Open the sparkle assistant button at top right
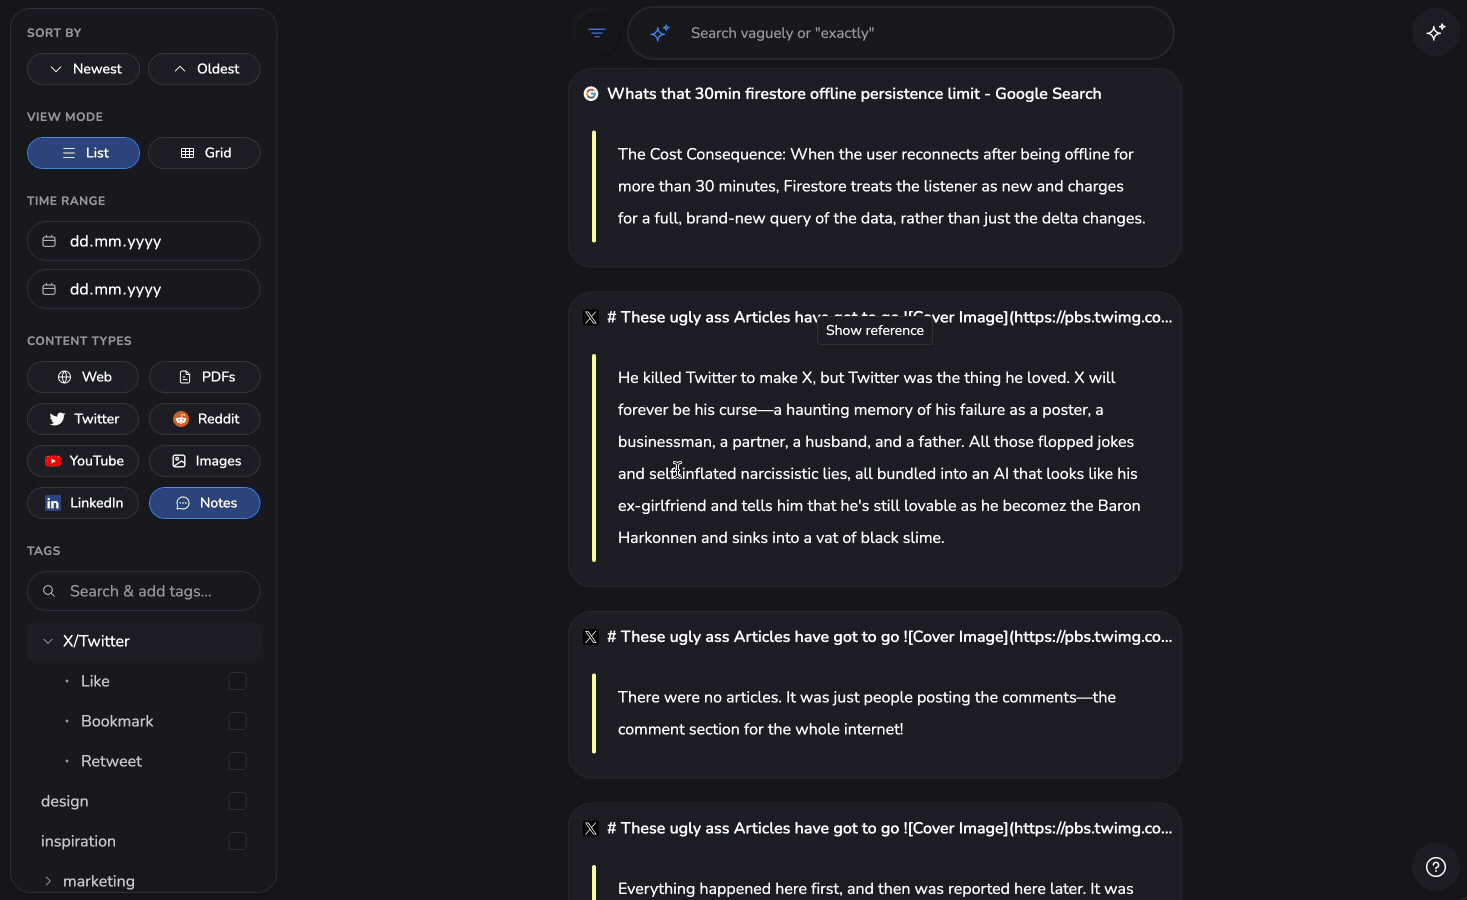Image resolution: width=1467 pixels, height=900 pixels. [1436, 32]
